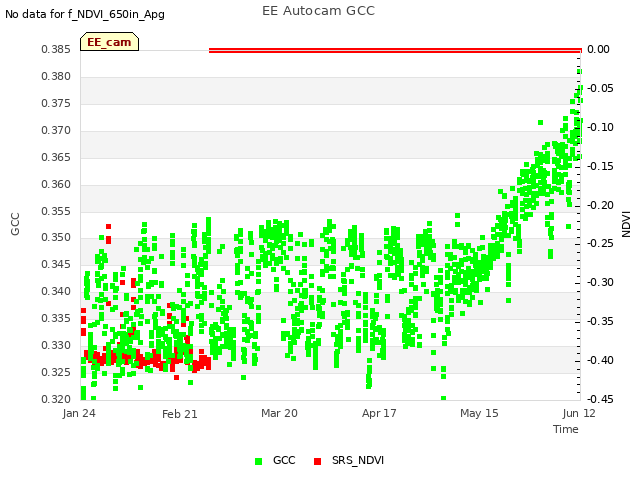Select the SRS_NDVI legend label
Screen dimensions: 640x480
coord(358,460)
